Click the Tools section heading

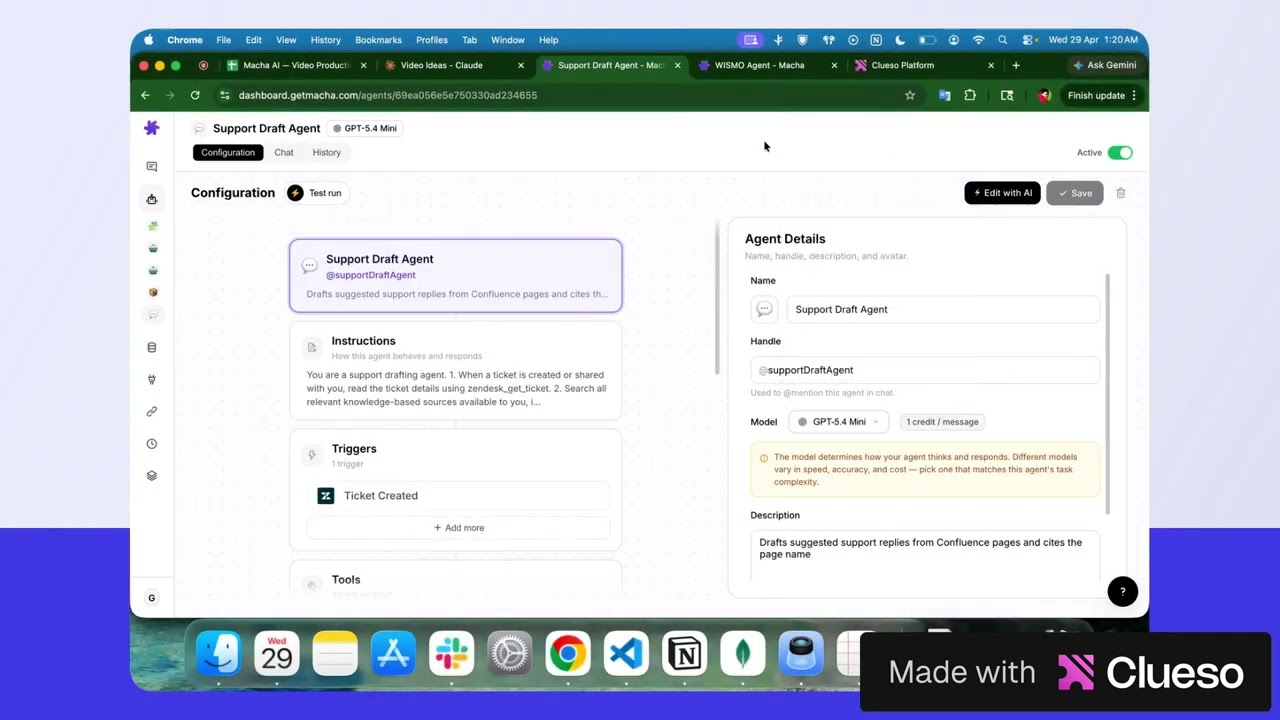tap(346, 580)
